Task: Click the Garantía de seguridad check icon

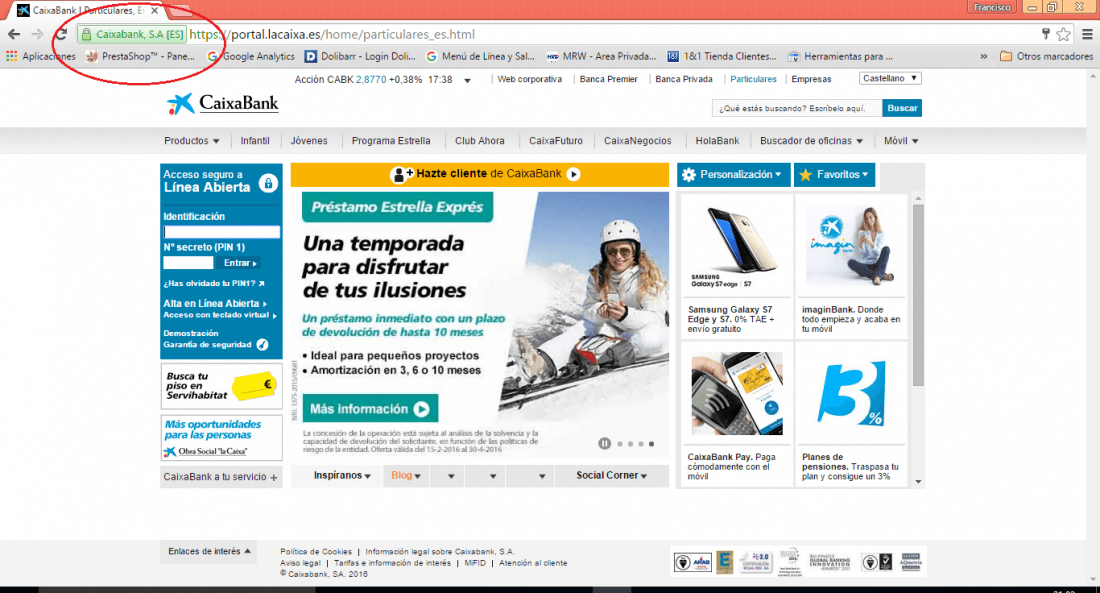Action: [x=262, y=345]
